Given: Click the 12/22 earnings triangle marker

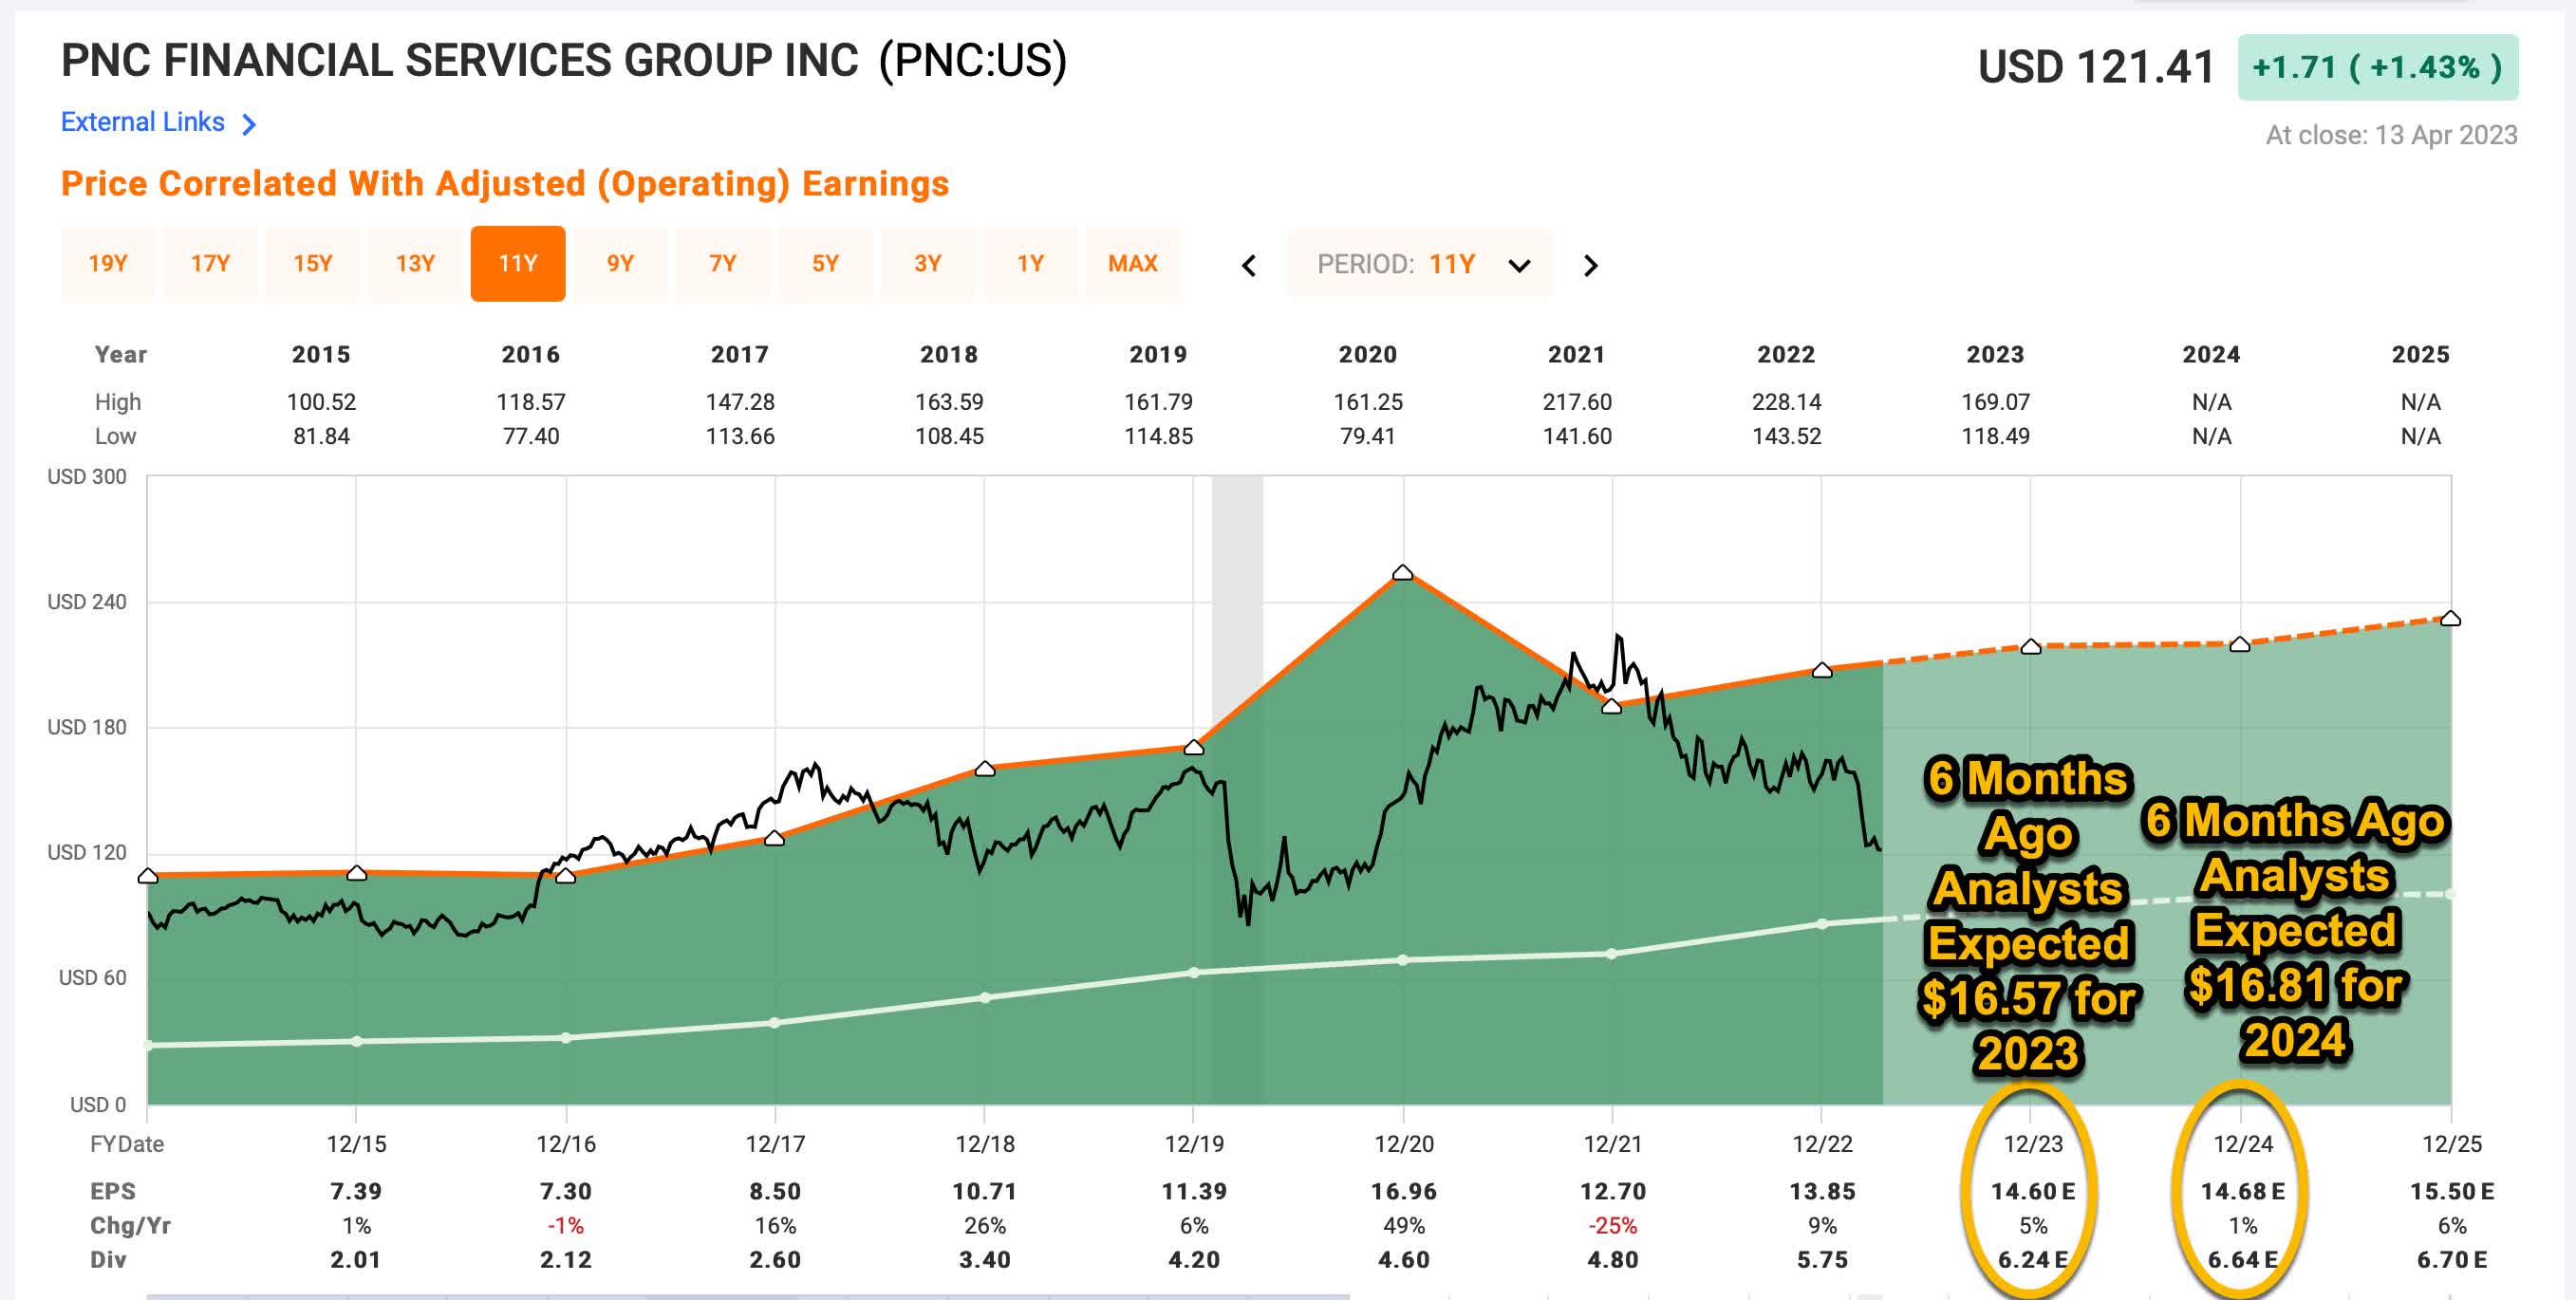Looking at the screenshot, I should click(x=1822, y=670).
